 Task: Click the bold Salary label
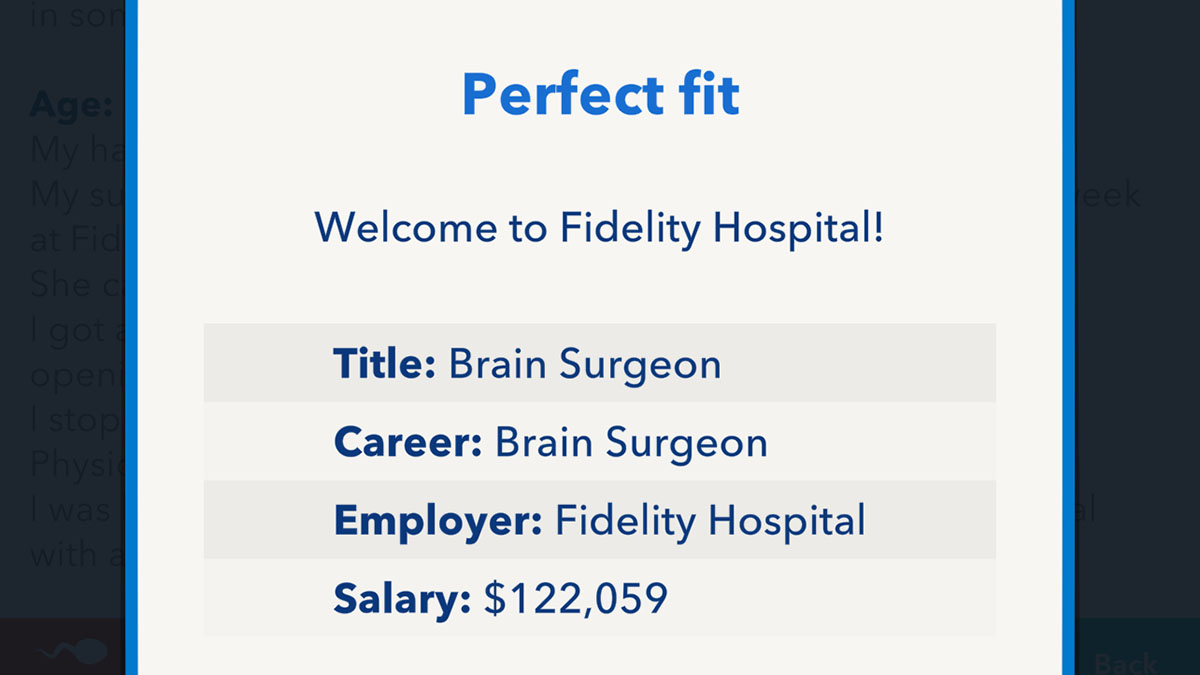click(x=402, y=598)
